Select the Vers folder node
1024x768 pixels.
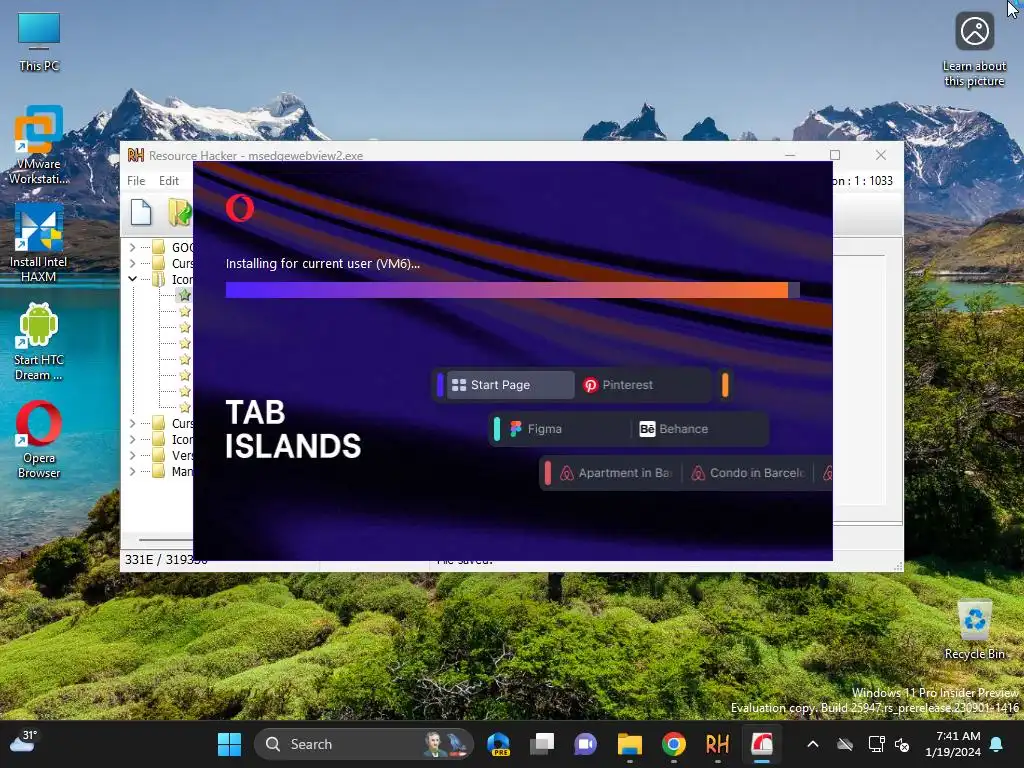(x=182, y=455)
